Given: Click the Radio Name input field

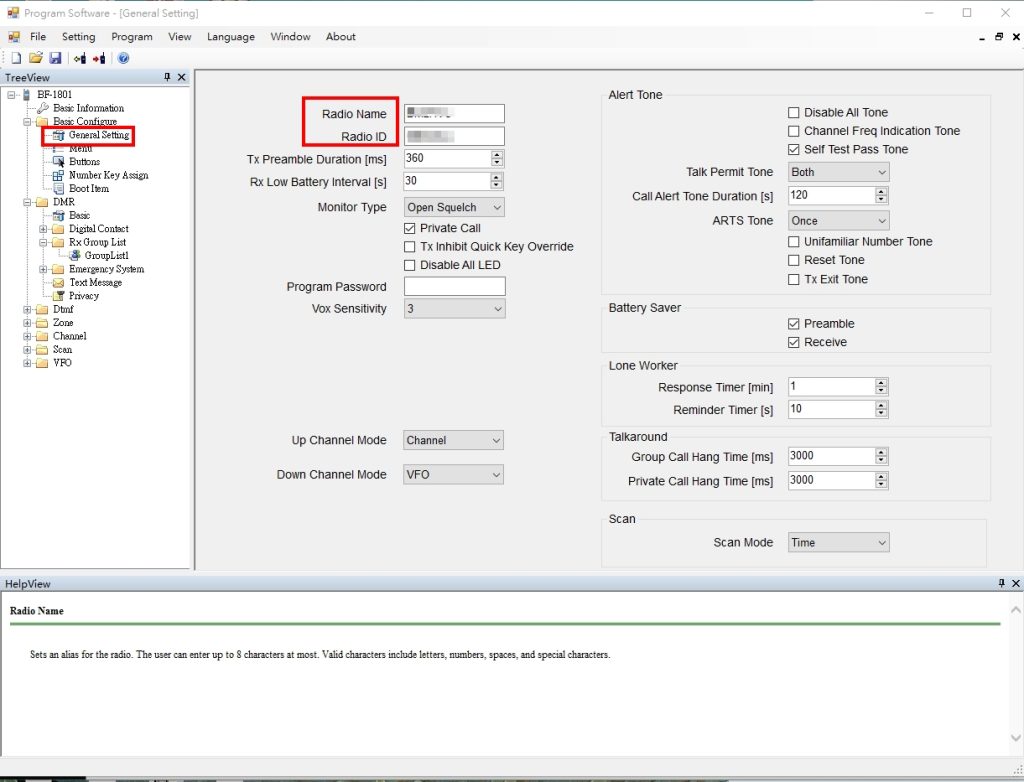Looking at the screenshot, I should [455, 113].
